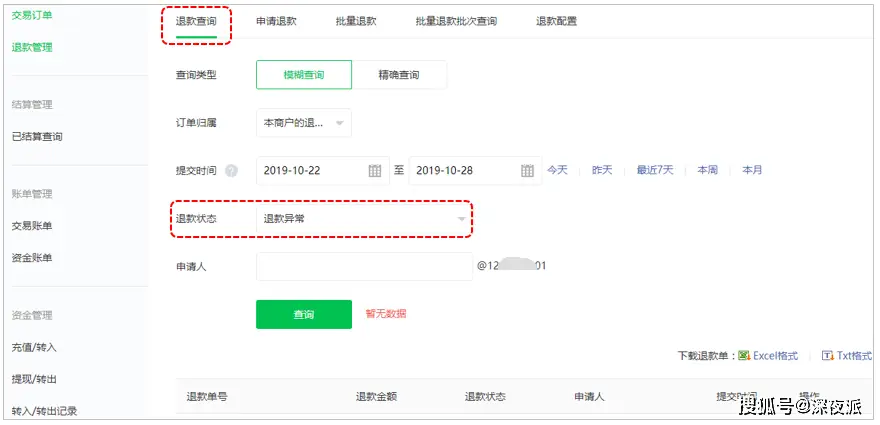The image size is (880, 425).
Task: Choose the 今天 quick date link
Action: [557, 170]
